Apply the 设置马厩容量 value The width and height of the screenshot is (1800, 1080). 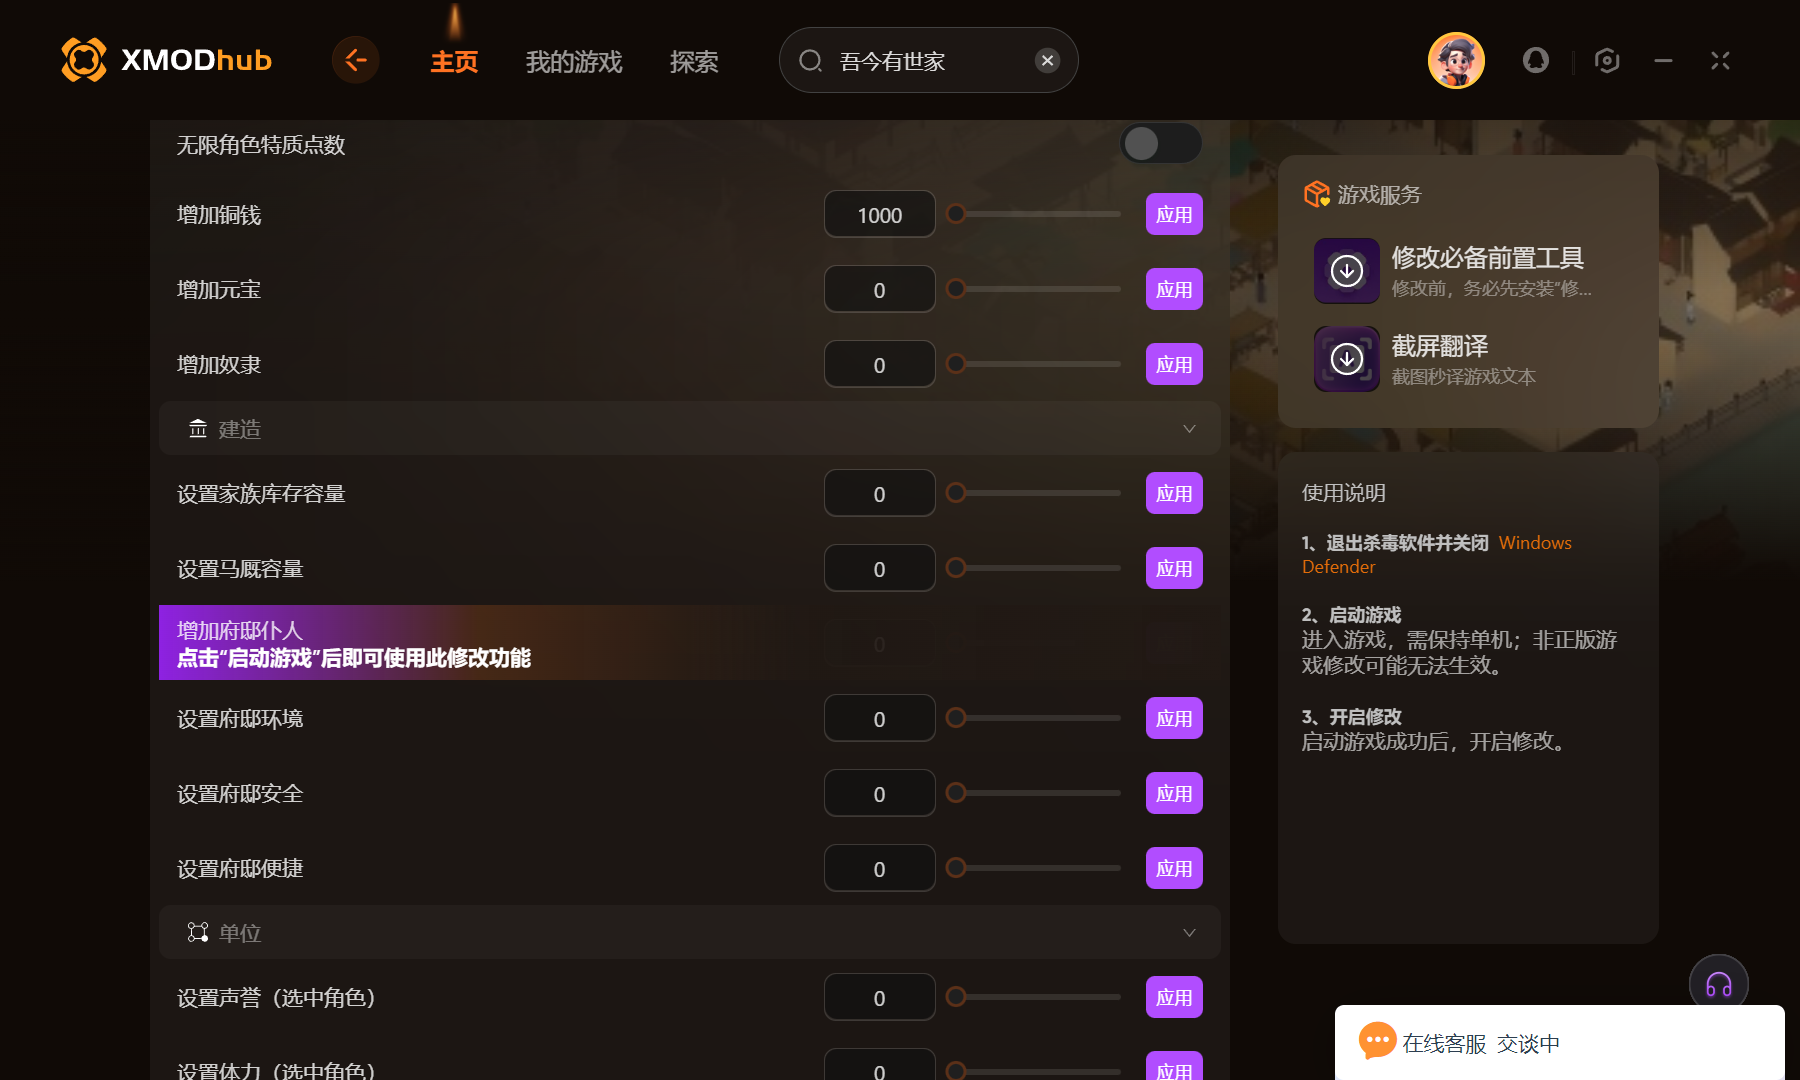coord(1174,569)
